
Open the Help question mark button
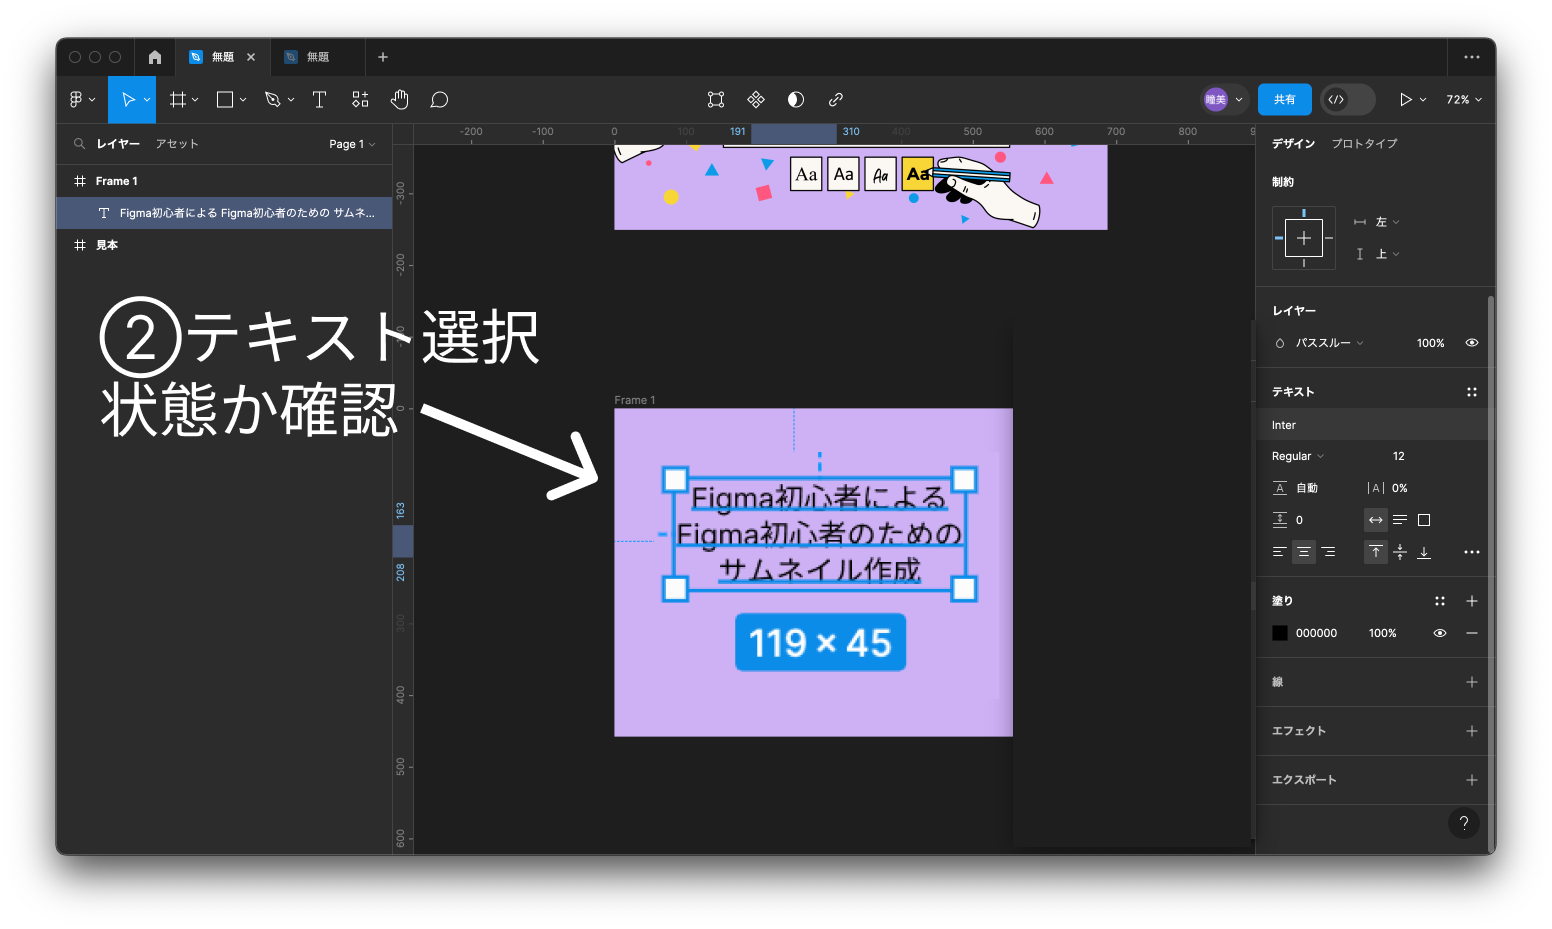pyautogui.click(x=1464, y=823)
